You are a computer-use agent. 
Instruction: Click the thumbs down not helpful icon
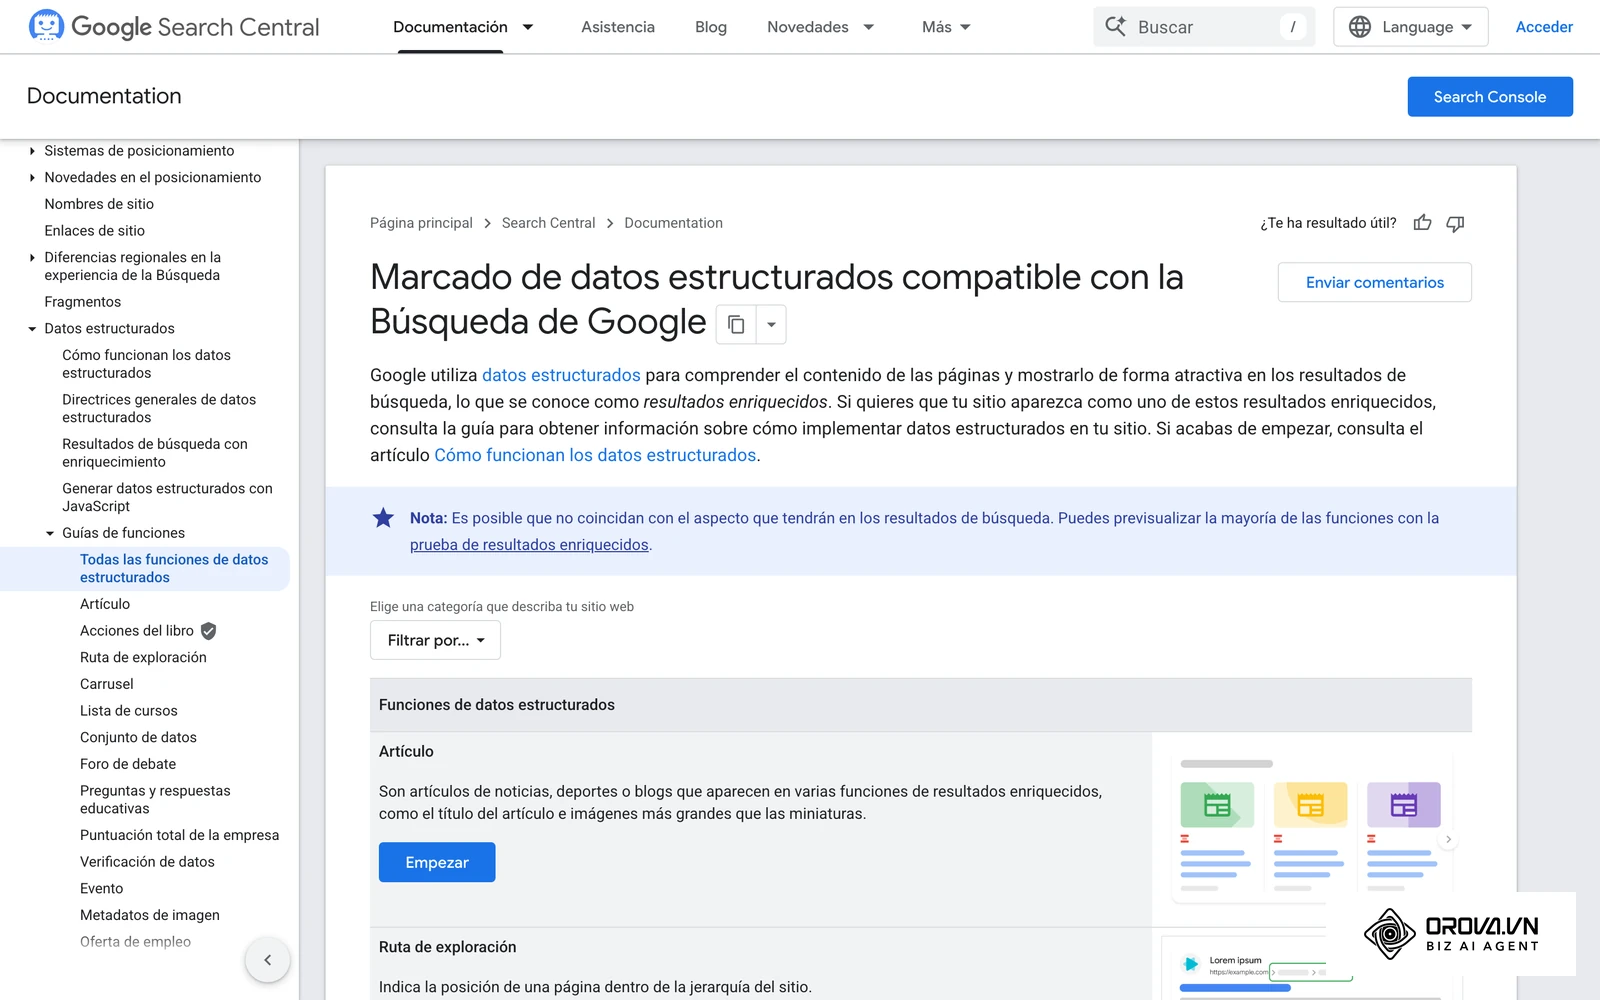pyautogui.click(x=1455, y=223)
